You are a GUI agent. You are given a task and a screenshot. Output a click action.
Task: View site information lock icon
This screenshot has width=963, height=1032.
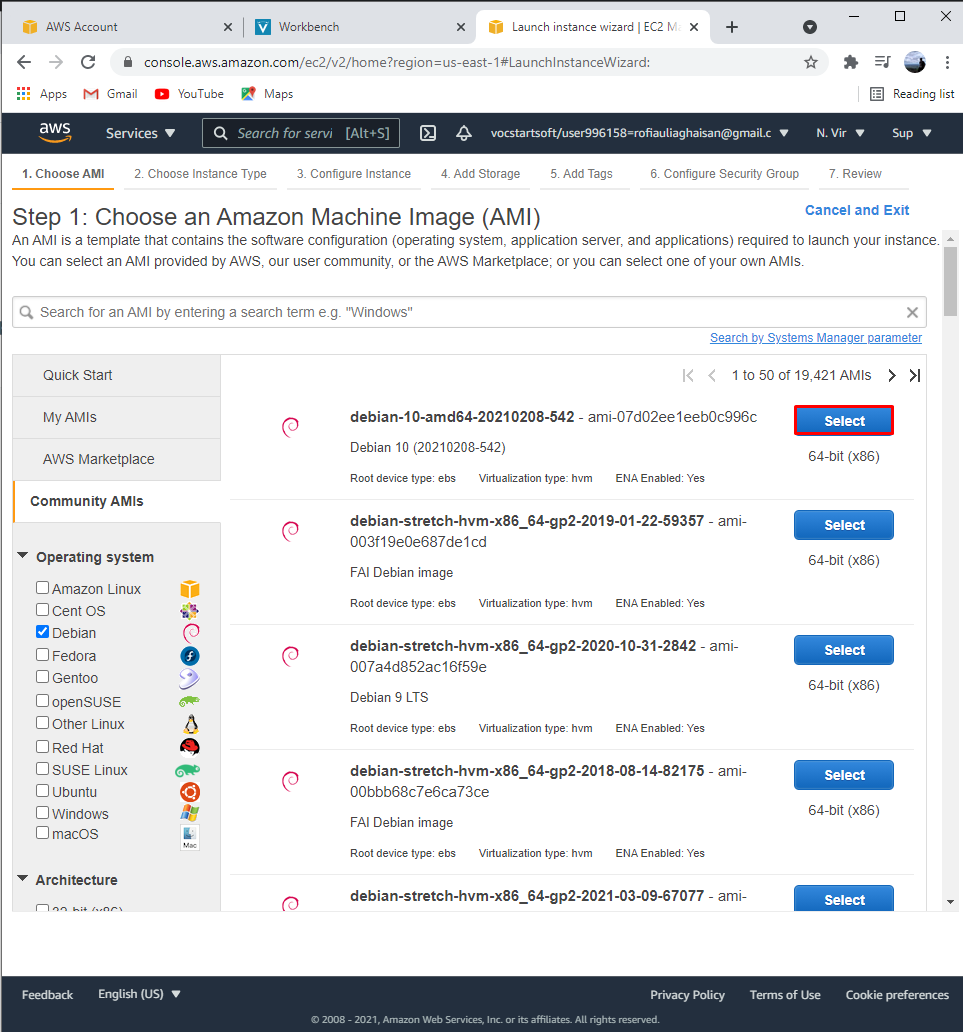pyautogui.click(x=128, y=63)
